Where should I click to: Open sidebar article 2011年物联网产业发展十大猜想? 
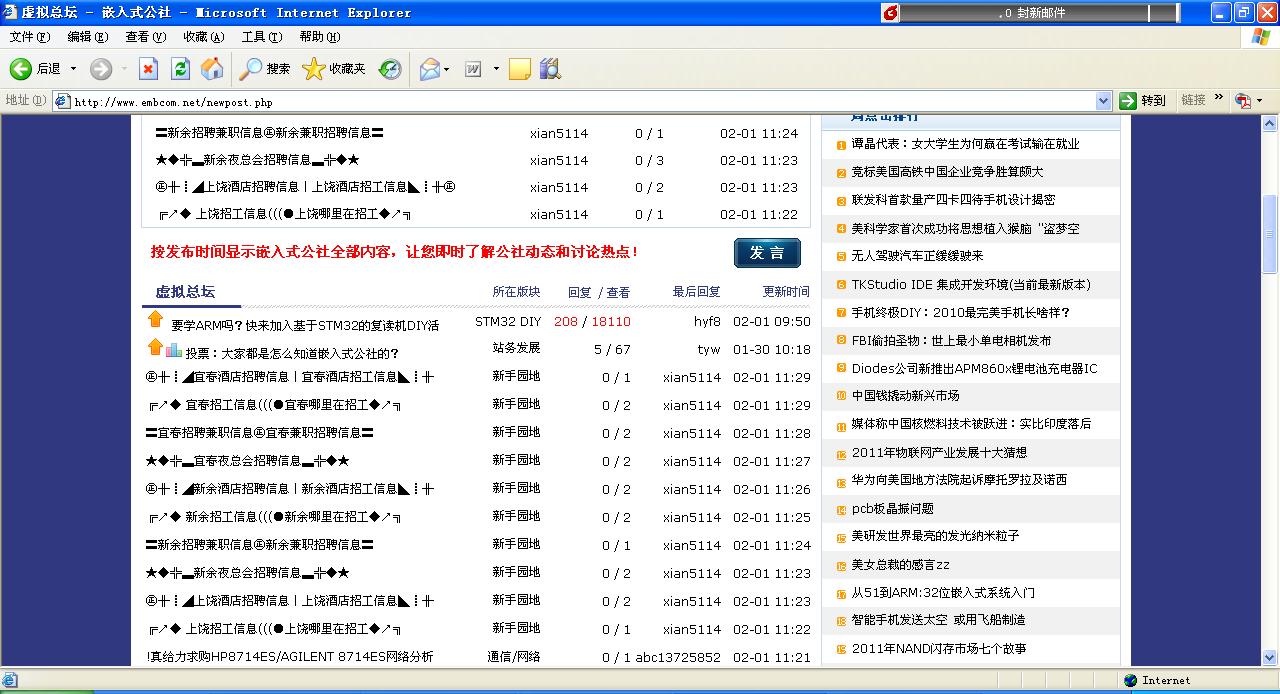[939, 452]
